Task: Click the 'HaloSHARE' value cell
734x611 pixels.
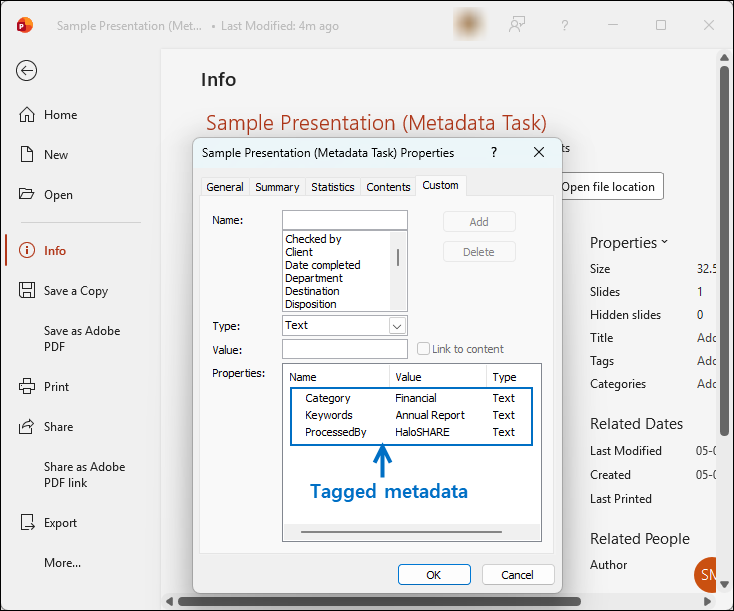Action: tap(422, 432)
